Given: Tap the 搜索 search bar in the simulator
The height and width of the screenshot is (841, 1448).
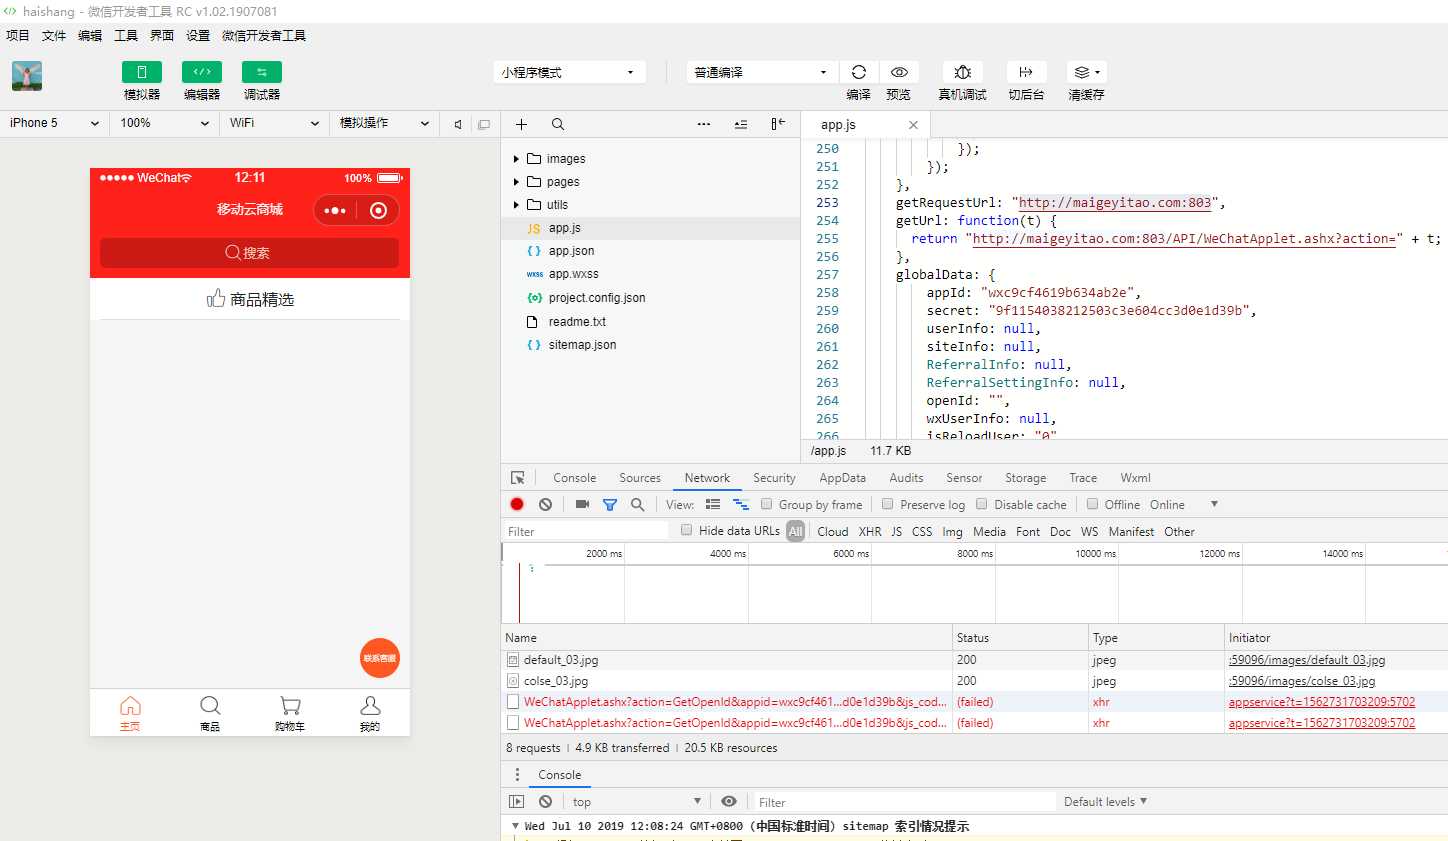Looking at the screenshot, I should click(x=249, y=252).
